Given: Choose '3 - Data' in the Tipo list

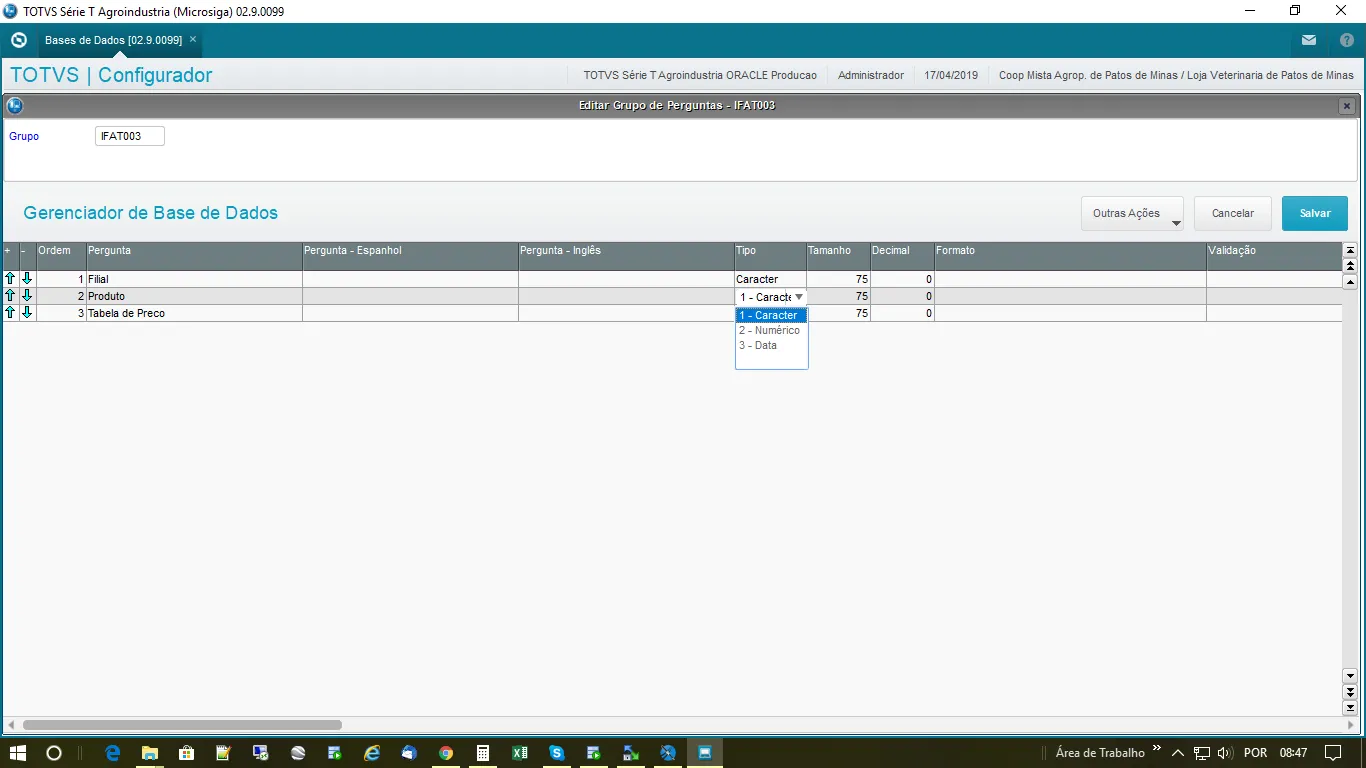Looking at the screenshot, I should tap(771, 345).
